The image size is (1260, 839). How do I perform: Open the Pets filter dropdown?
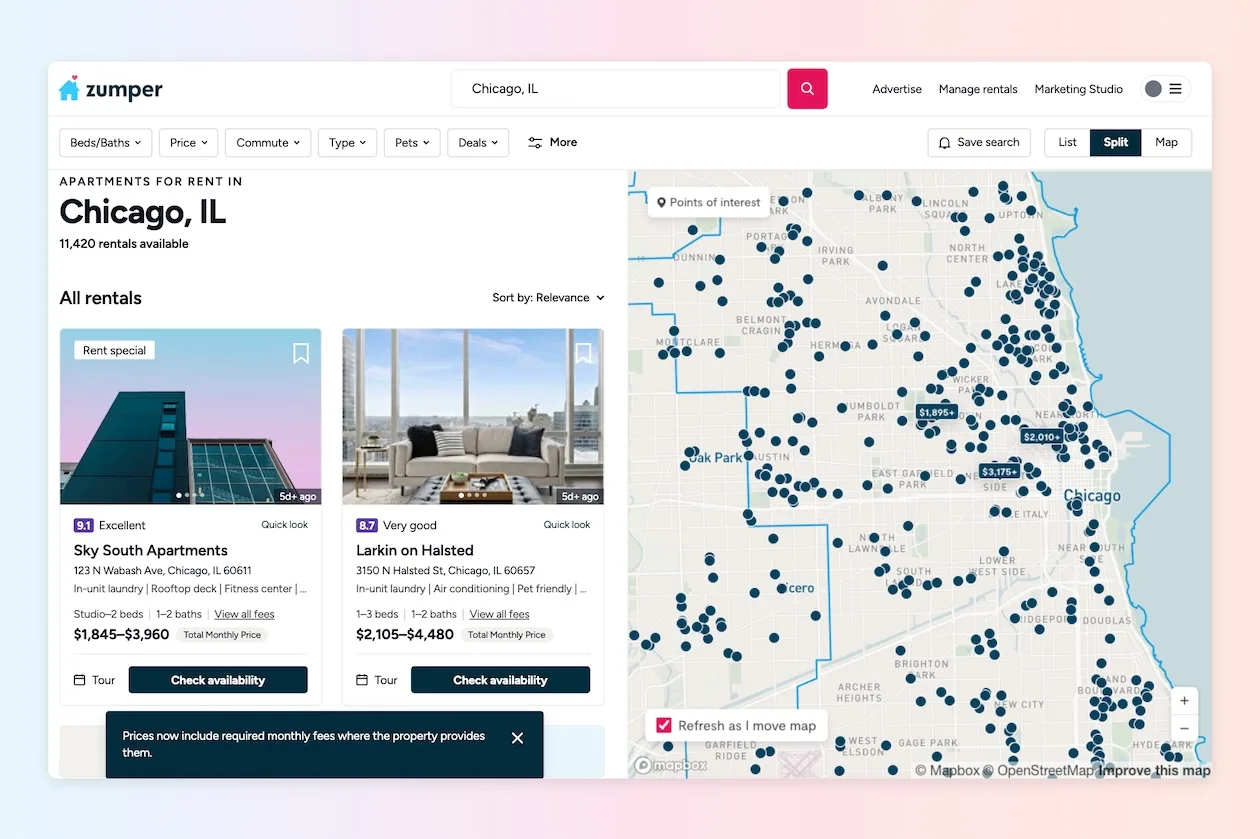(x=412, y=143)
